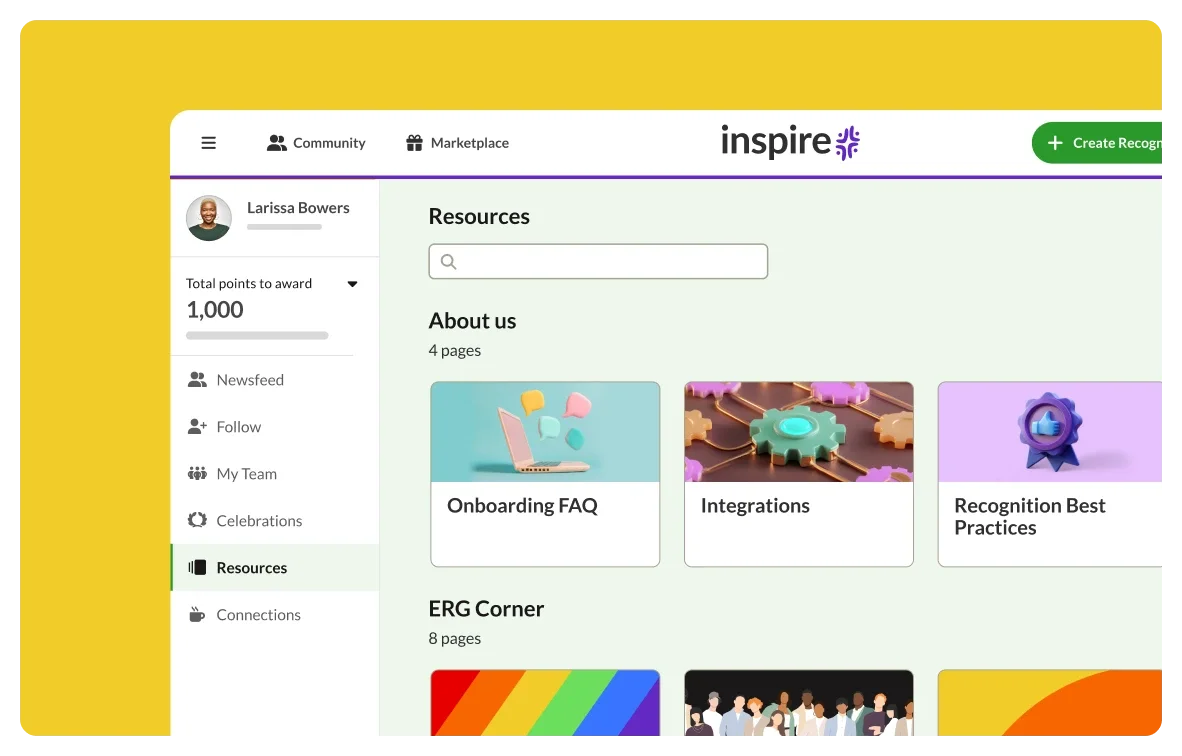Click the inspire logo

point(790,142)
